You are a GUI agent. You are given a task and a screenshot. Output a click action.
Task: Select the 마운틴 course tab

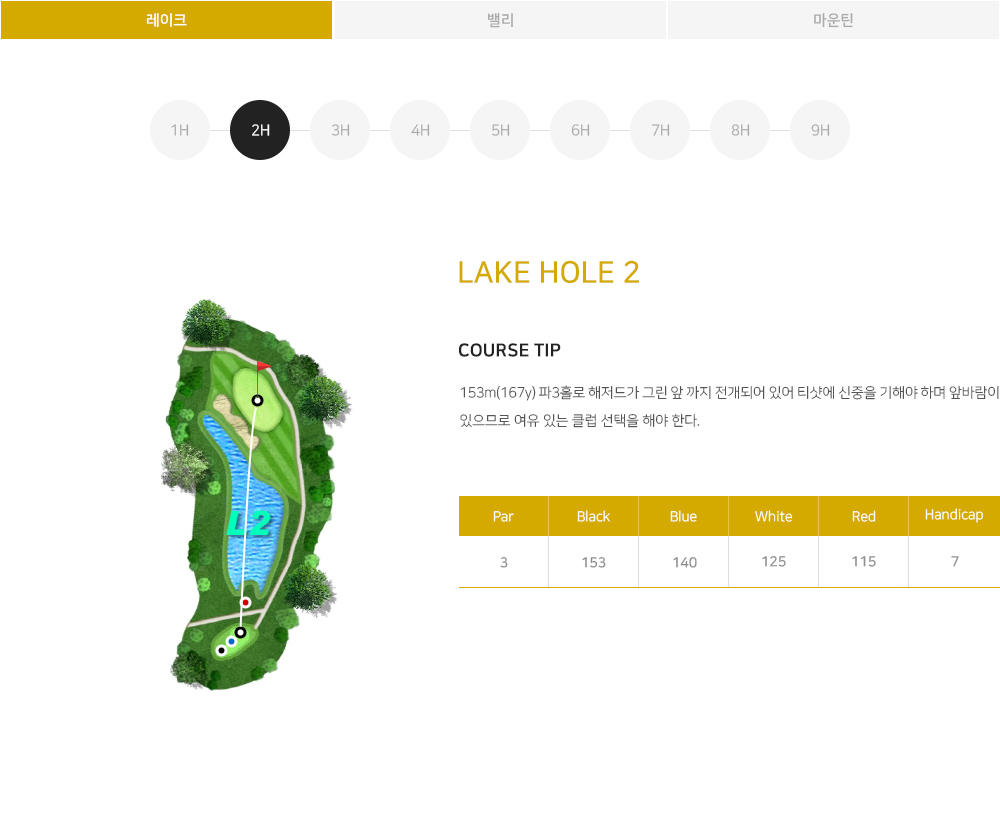833,20
